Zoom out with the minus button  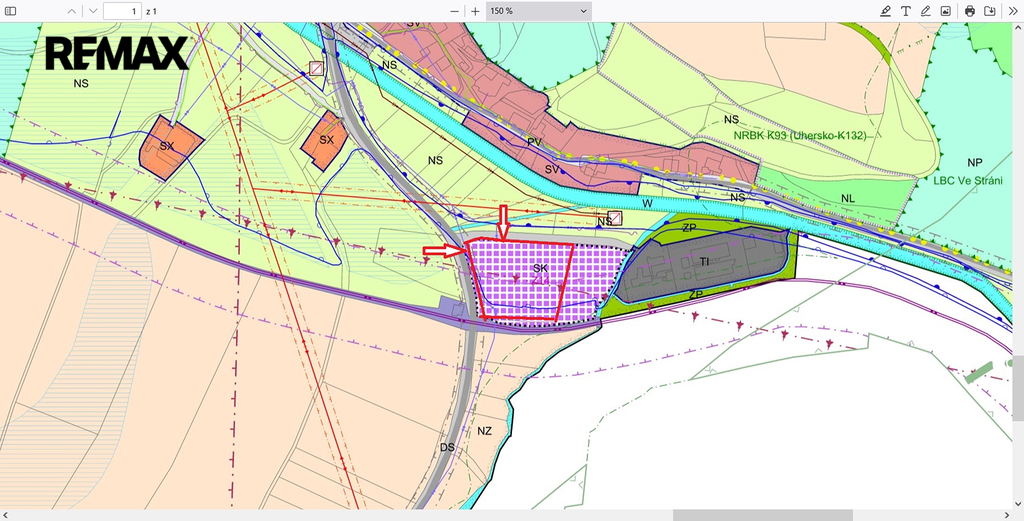pyautogui.click(x=454, y=11)
